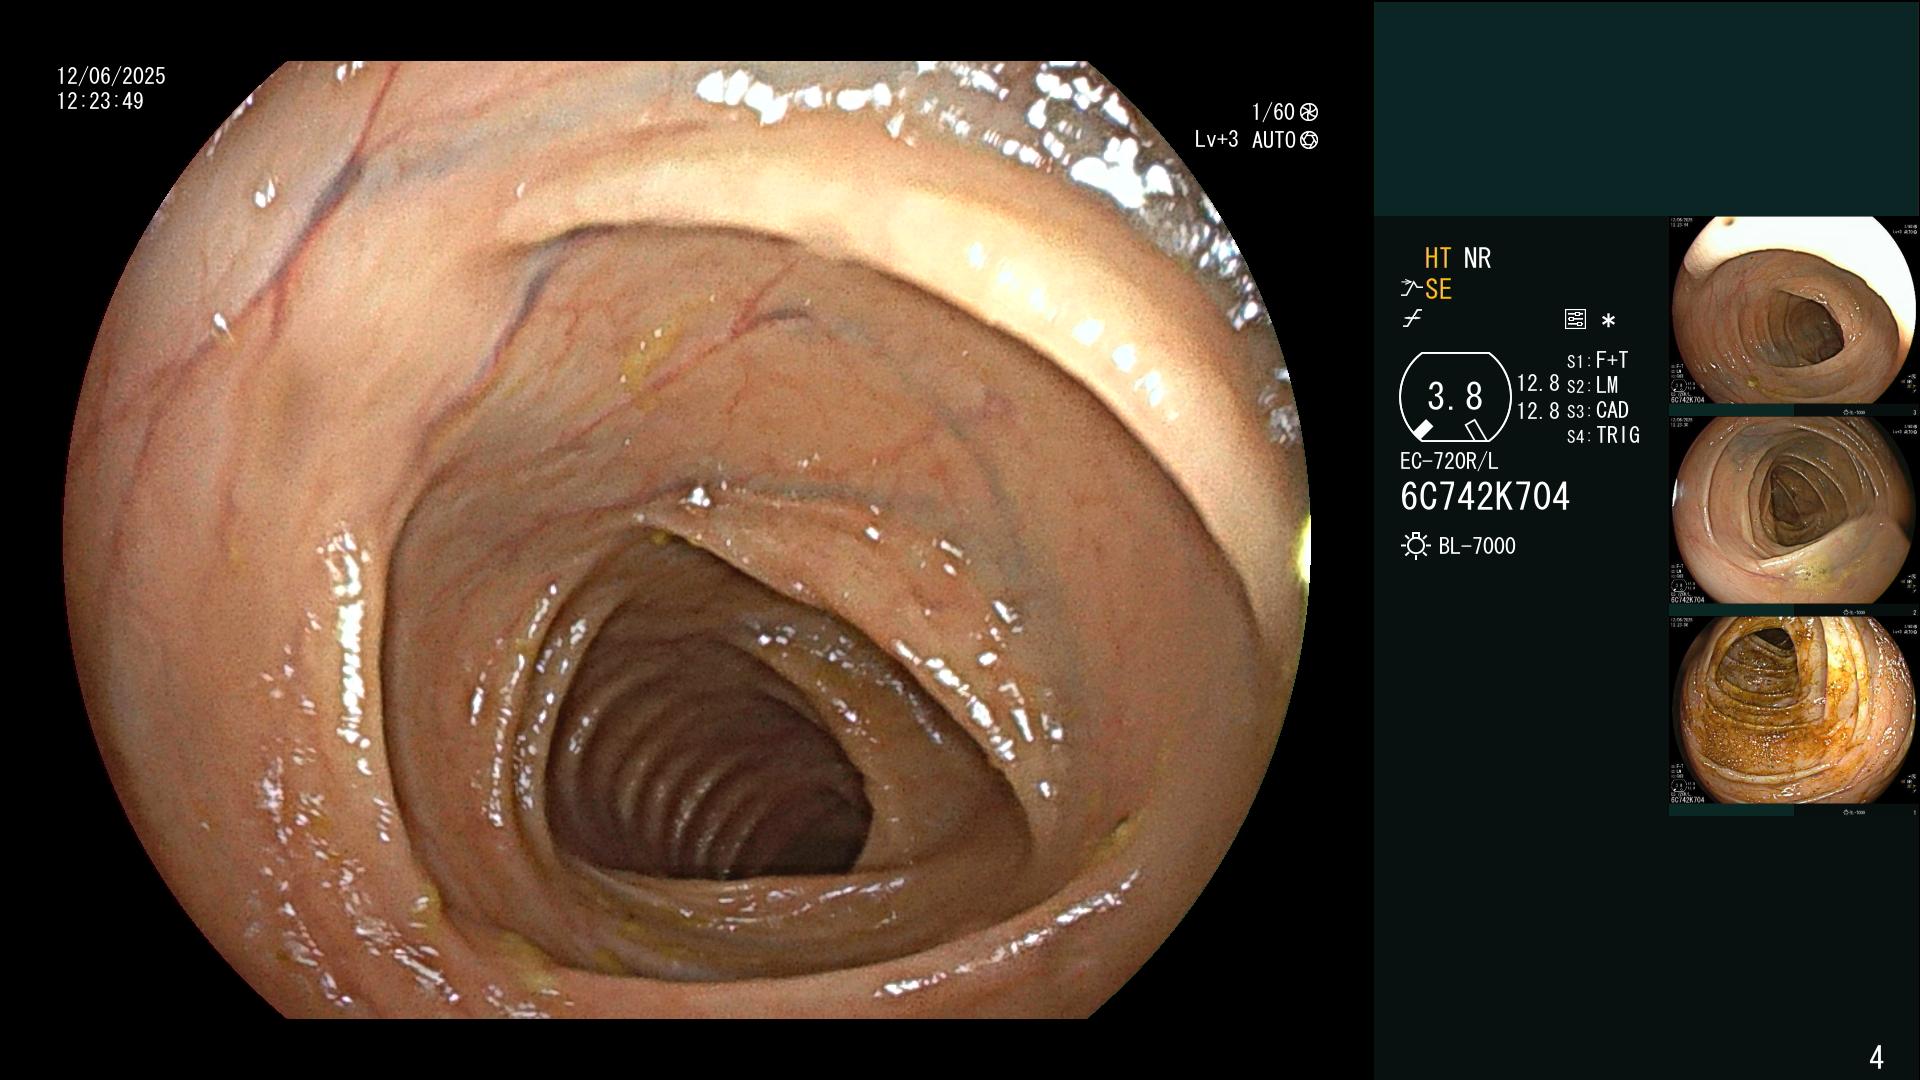Screen dimensions: 1920x1080
Task: Click the main live endoscope view
Action: [687, 540]
